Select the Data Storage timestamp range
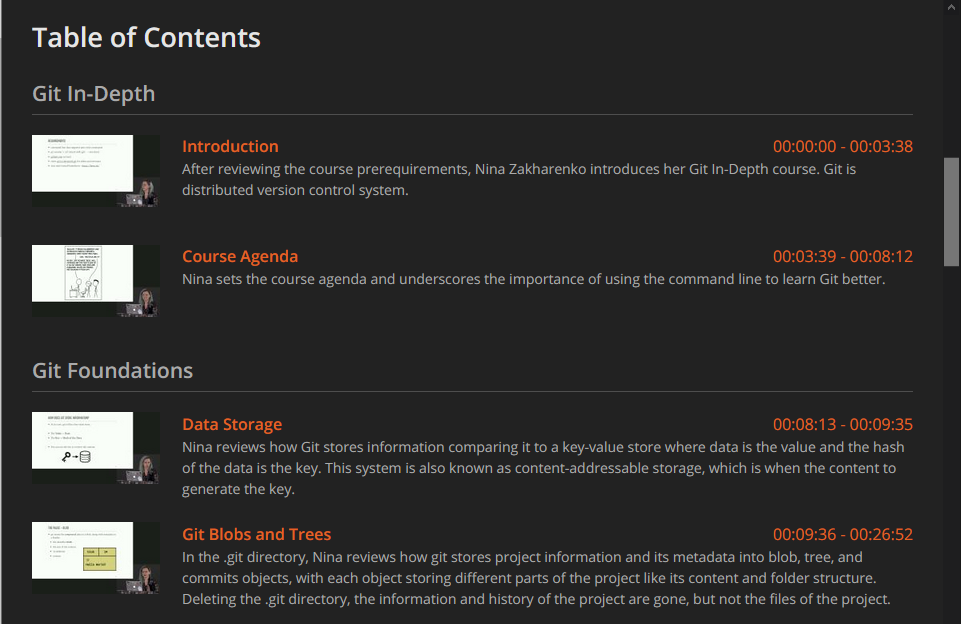 (843, 424)
